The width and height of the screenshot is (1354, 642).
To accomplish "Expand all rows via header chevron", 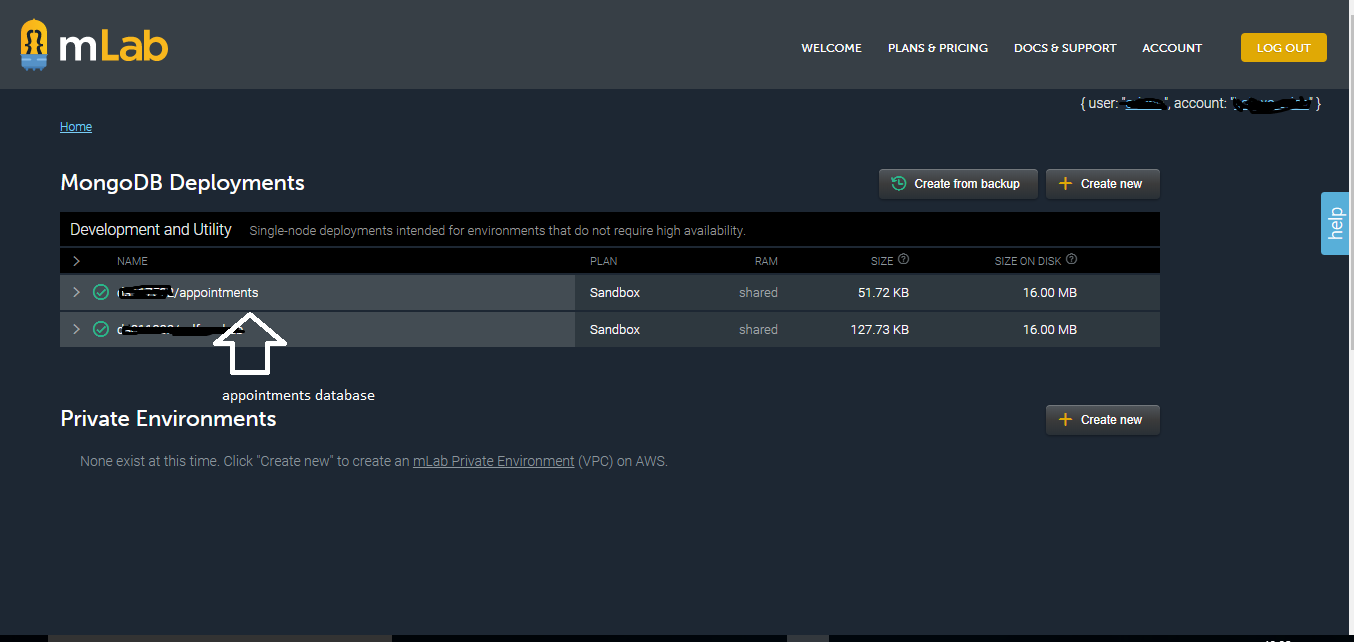I will pos(76,261).
